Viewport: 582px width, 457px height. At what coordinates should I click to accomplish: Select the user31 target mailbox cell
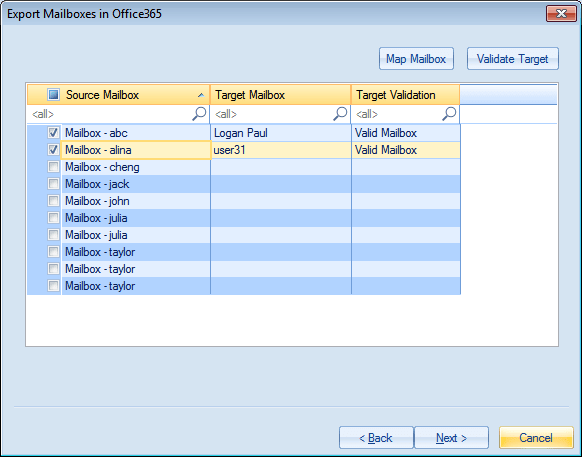281,150
